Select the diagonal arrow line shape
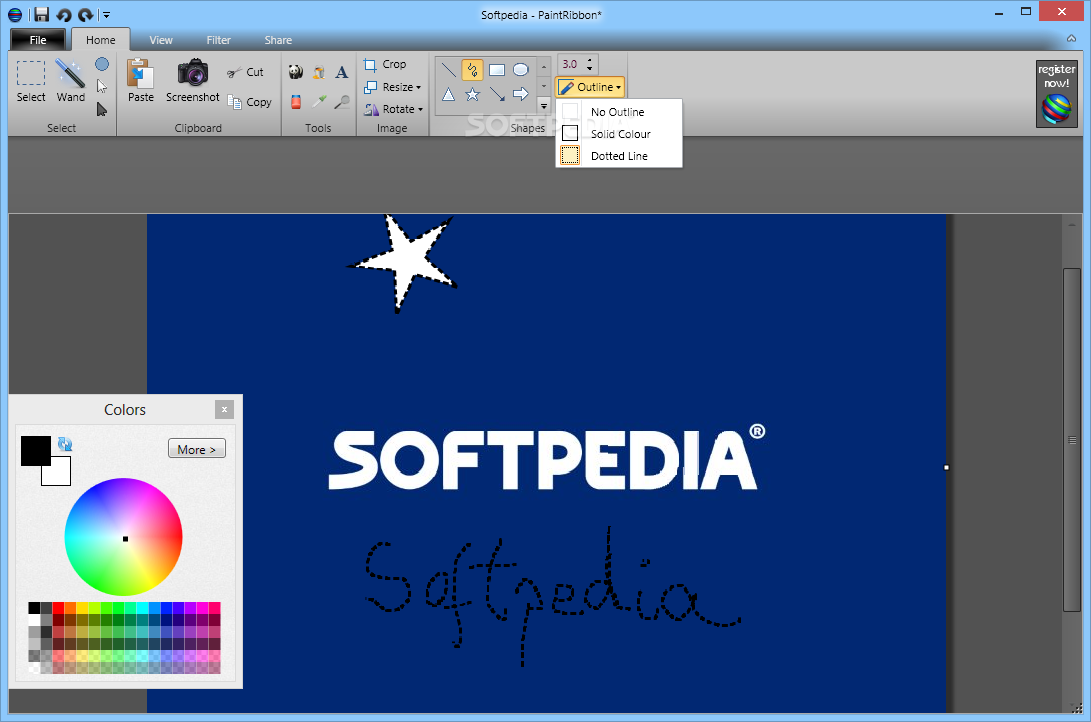The height and width of the screenshot is (722, 1091). (497, 94)
